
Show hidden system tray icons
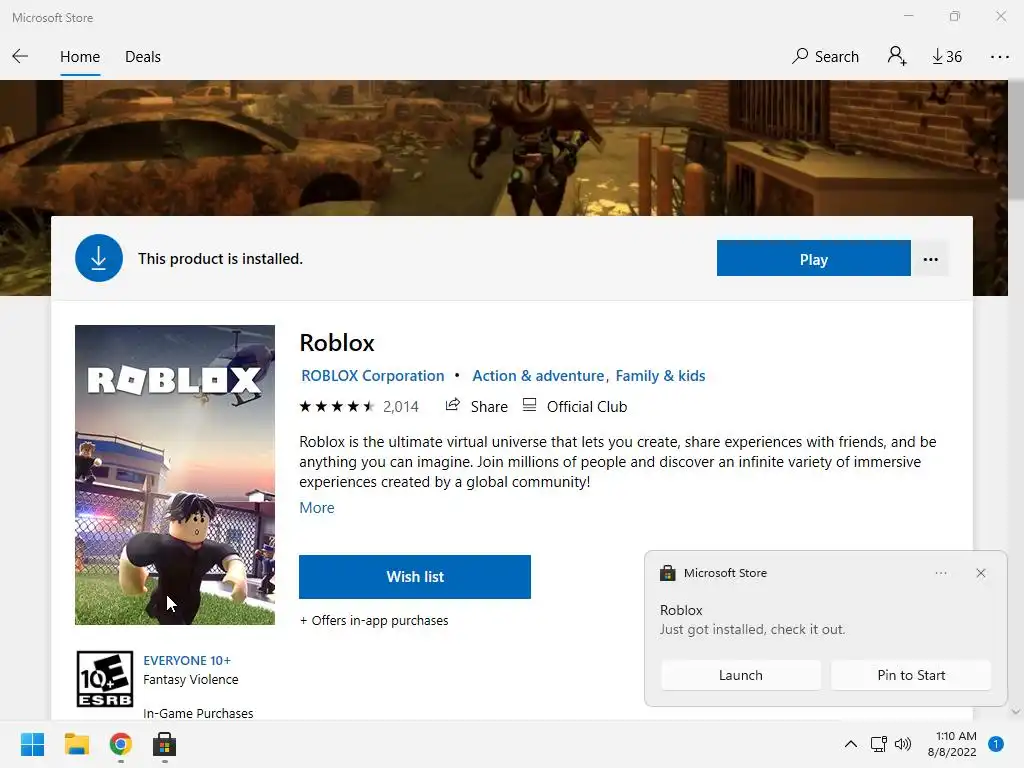tap(850, 744)
